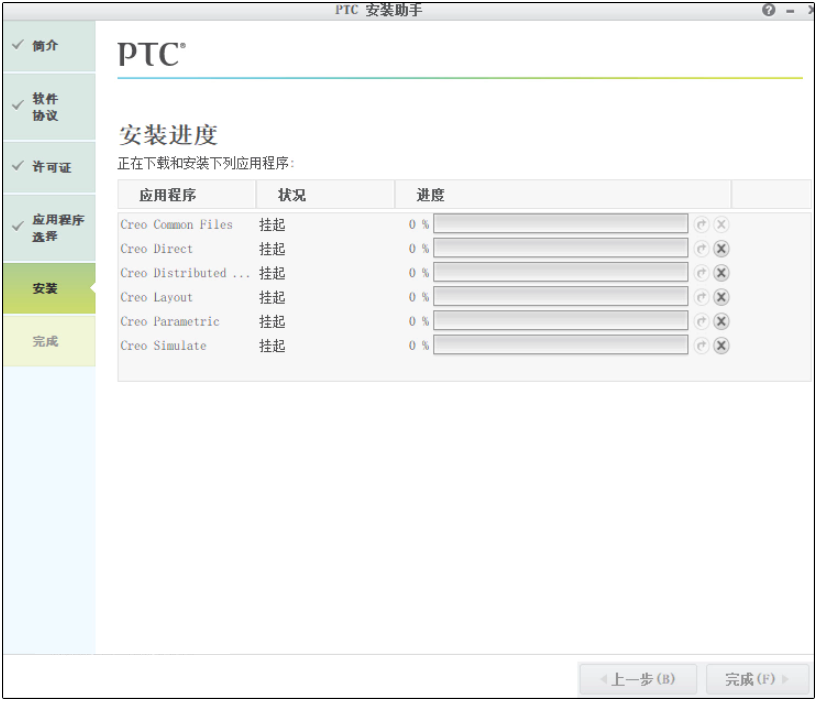Select the Creo Layout row name

point(157,297)
